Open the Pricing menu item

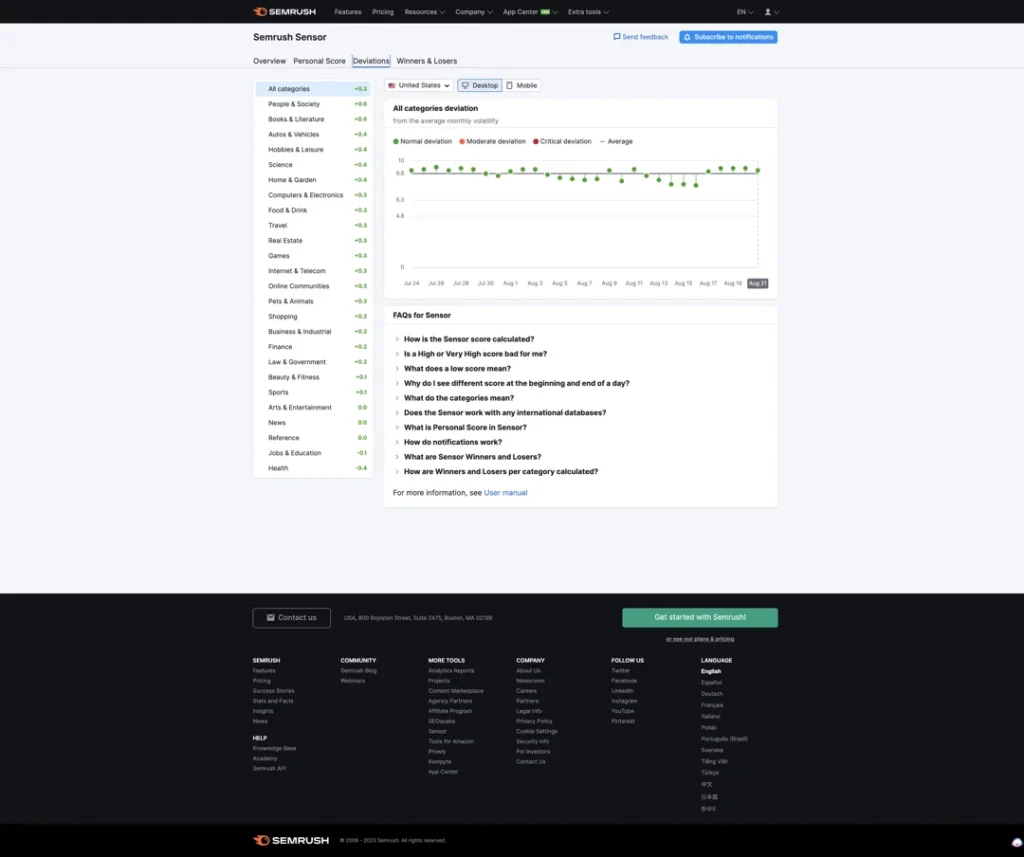(383, 12)
